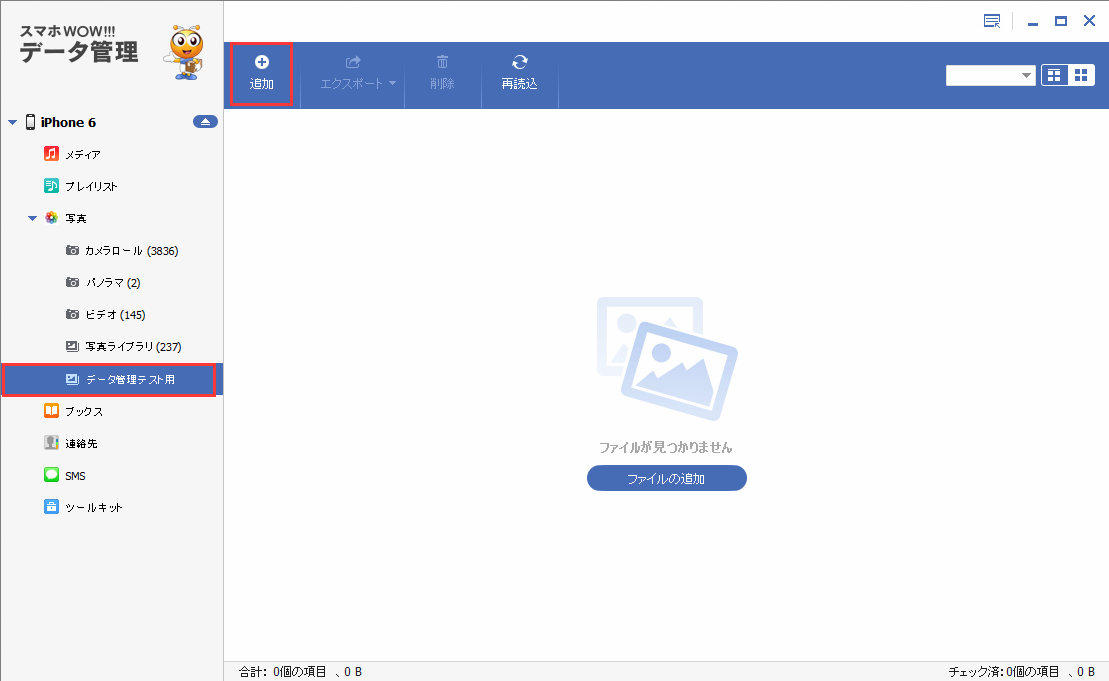Image resolution: width=1109 pixels, height=681 pixels.
Task: Open the プレイリスト (Playlist) category
Action: (x=90, y=186)
